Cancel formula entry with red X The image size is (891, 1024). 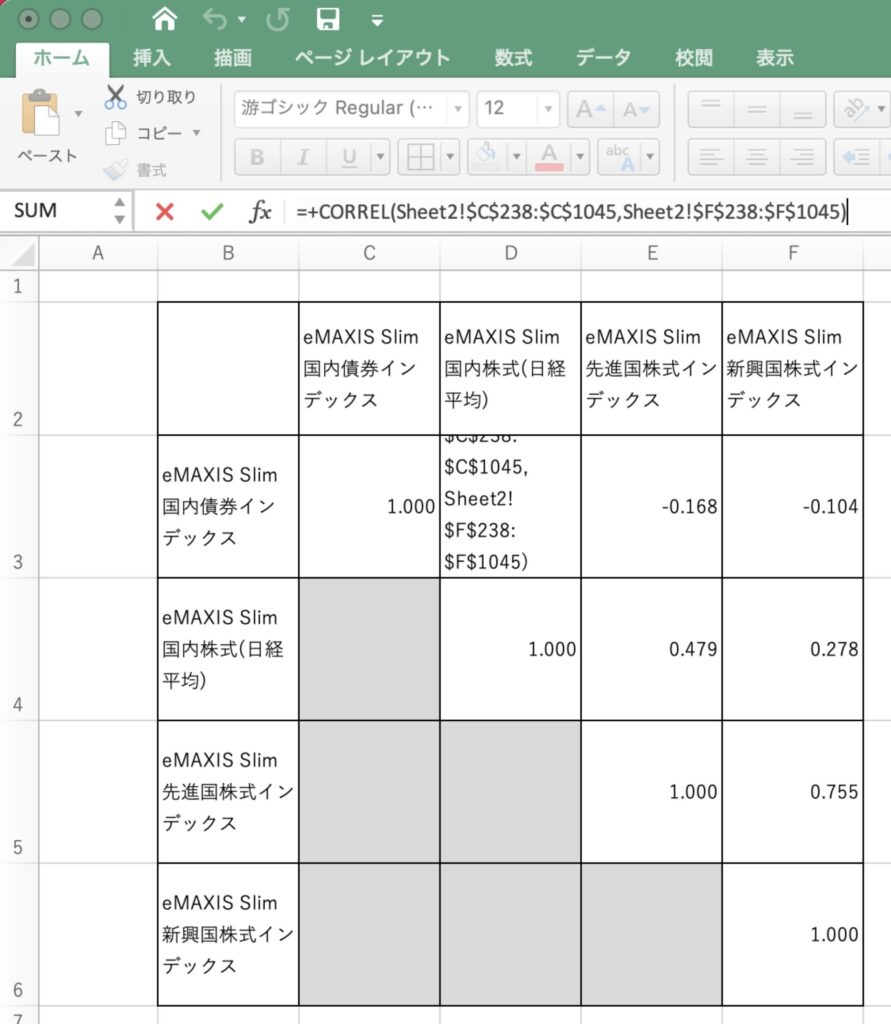coord(165,211)
